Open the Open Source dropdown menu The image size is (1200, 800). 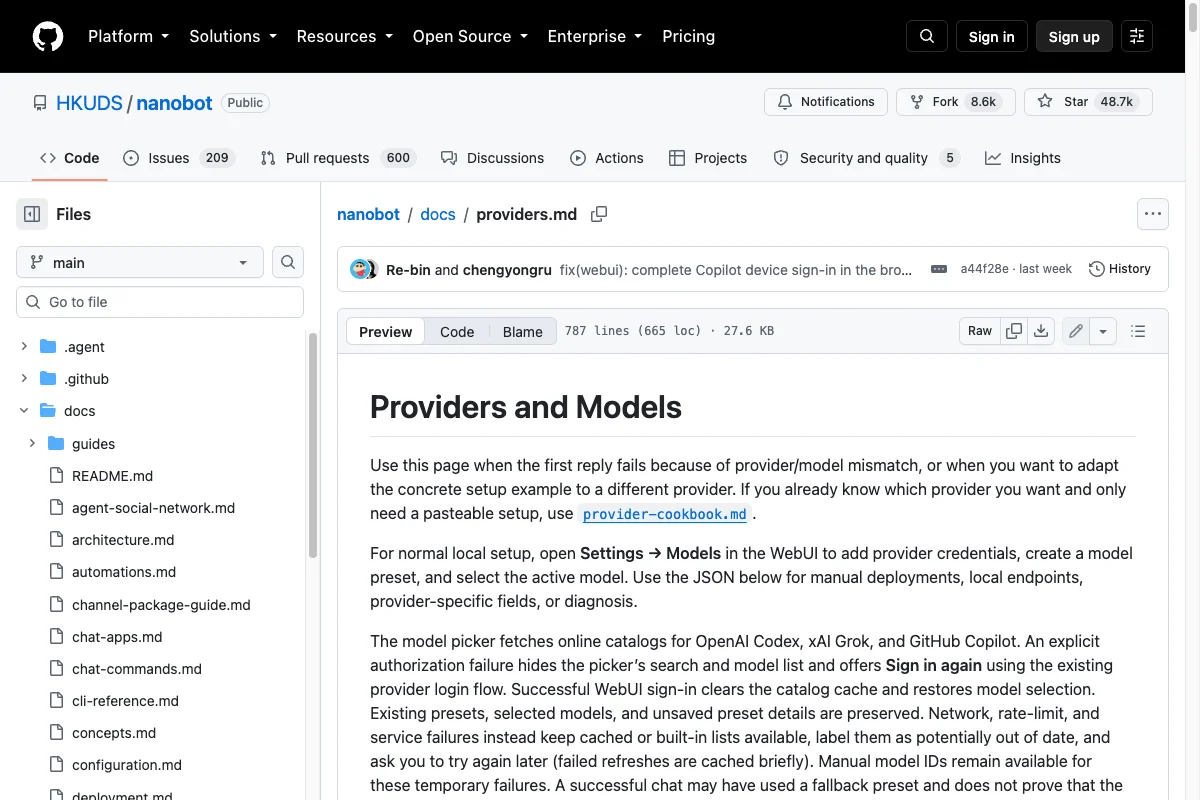pos(470,36)
